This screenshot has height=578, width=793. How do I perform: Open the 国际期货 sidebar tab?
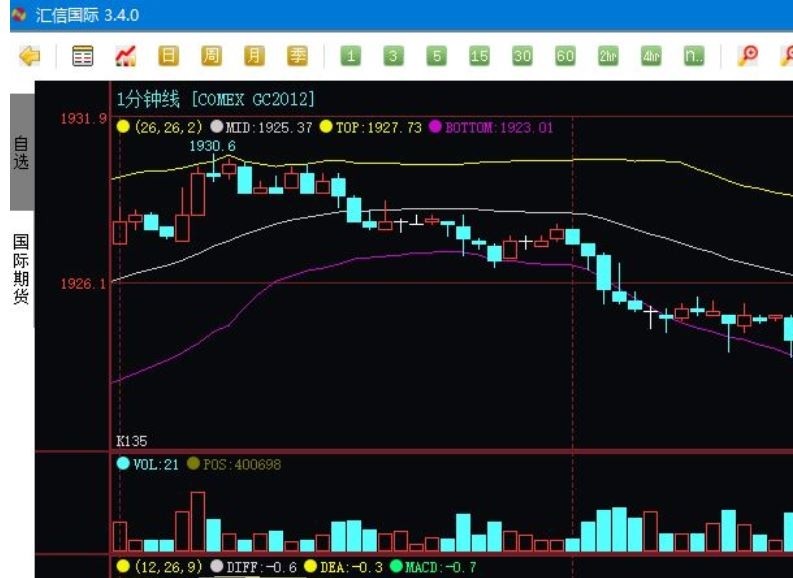click(x=22, y=269)
